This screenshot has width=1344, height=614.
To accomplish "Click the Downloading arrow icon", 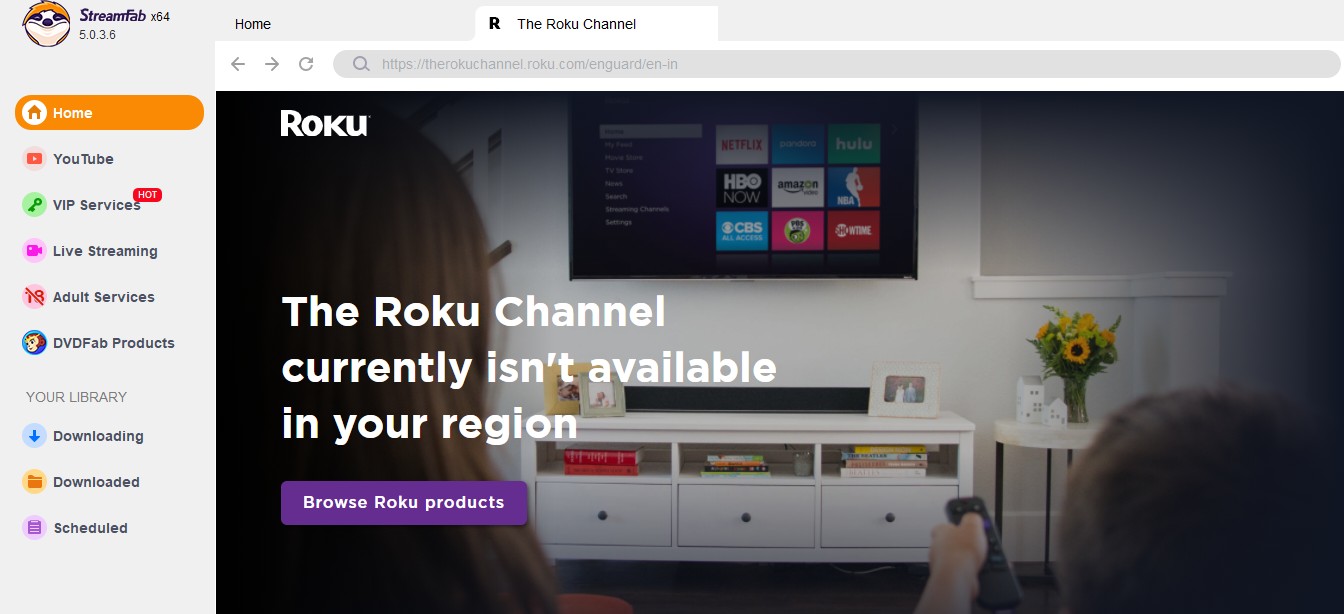I will (x=35, y=436).
